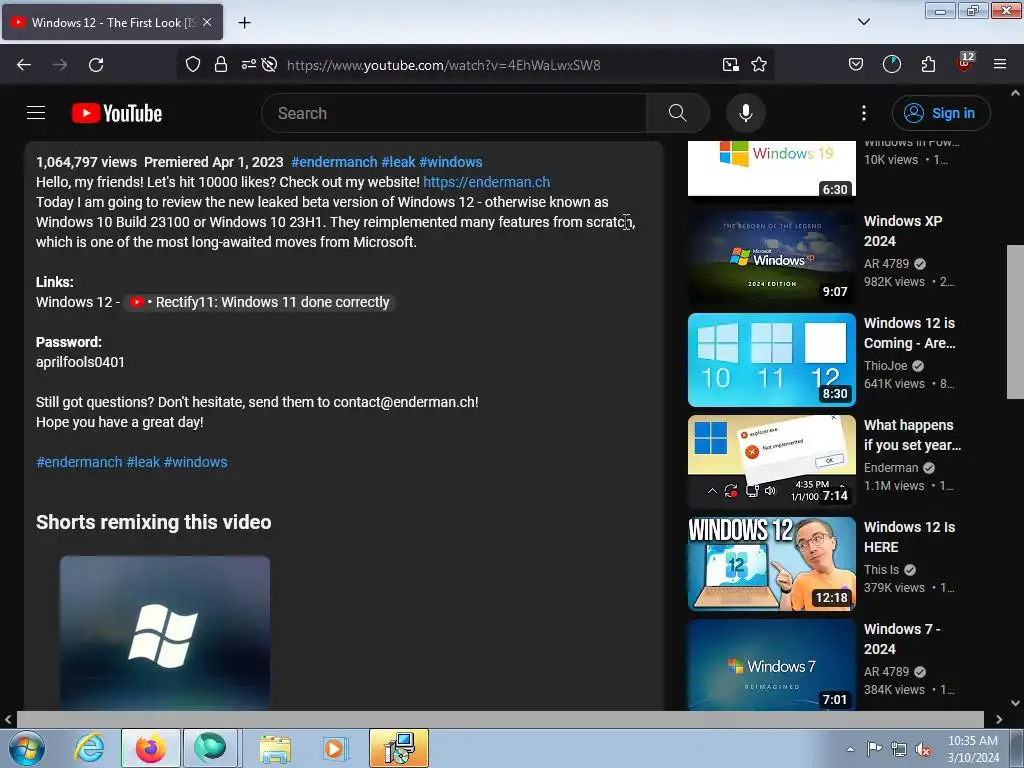Click the 1,064,797 views text
1024x768 pixels.
coord(86,162)
